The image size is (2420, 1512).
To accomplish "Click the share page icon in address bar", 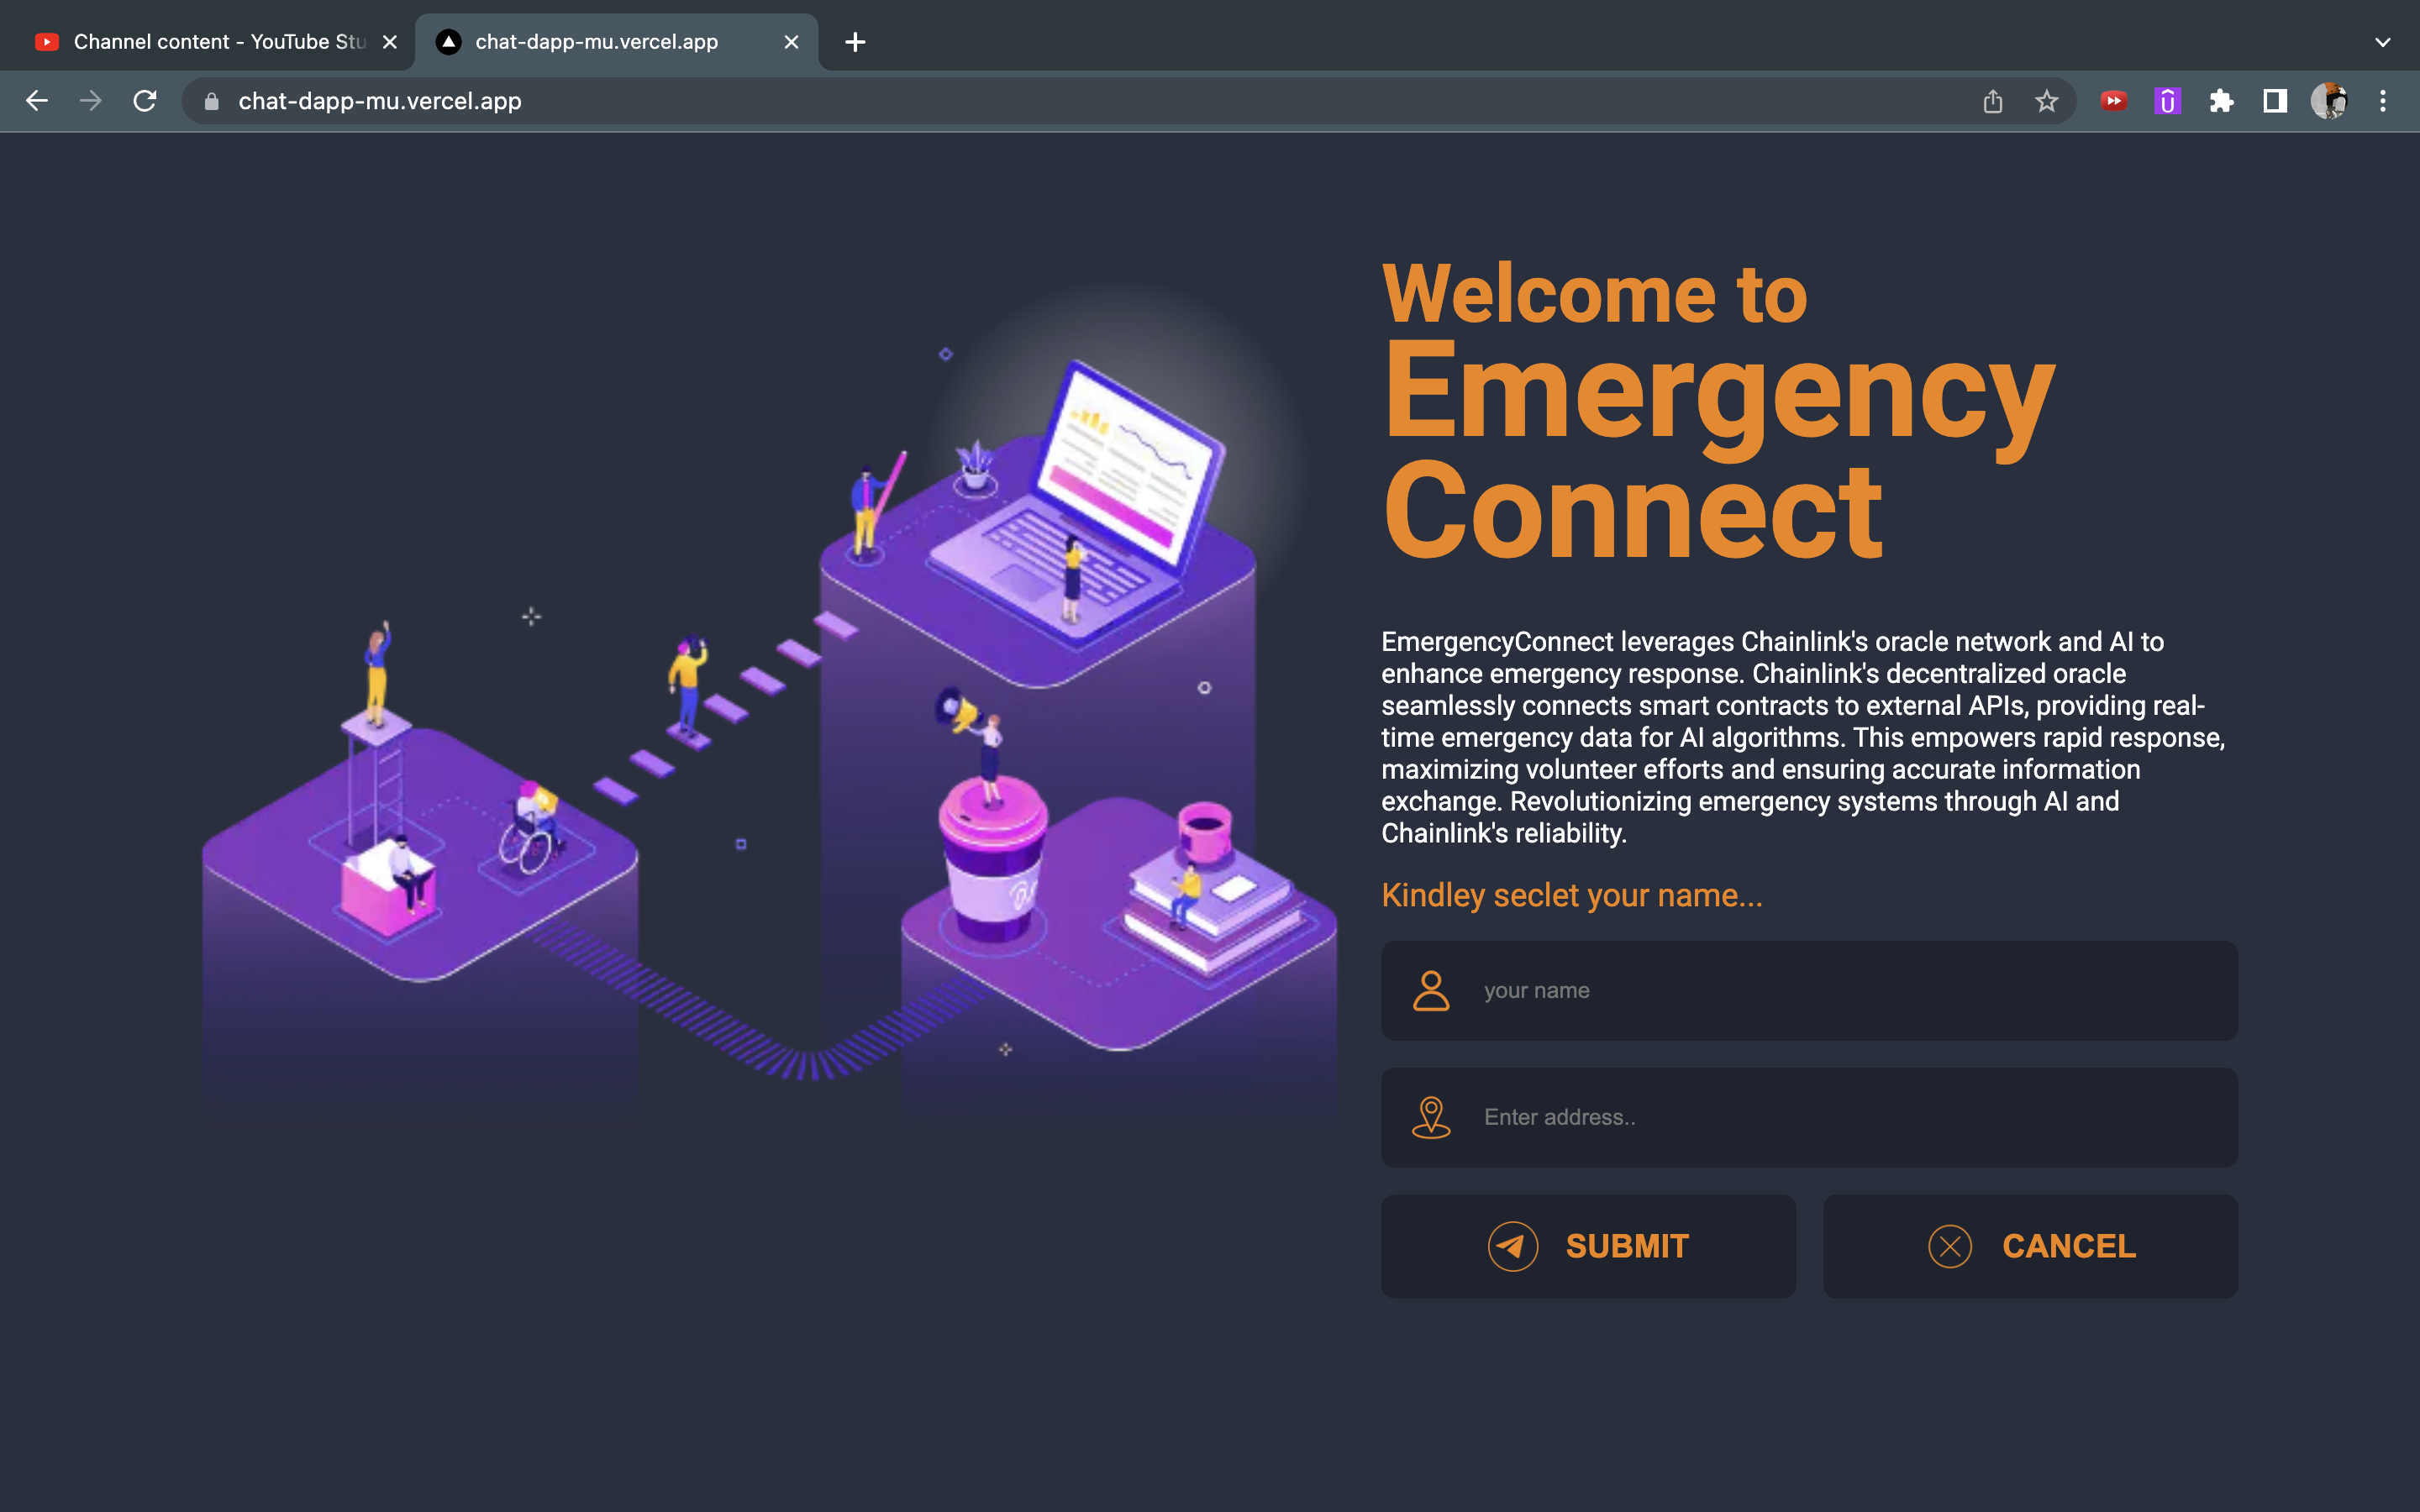I will pyautogui.click(x=1992, y=101).
